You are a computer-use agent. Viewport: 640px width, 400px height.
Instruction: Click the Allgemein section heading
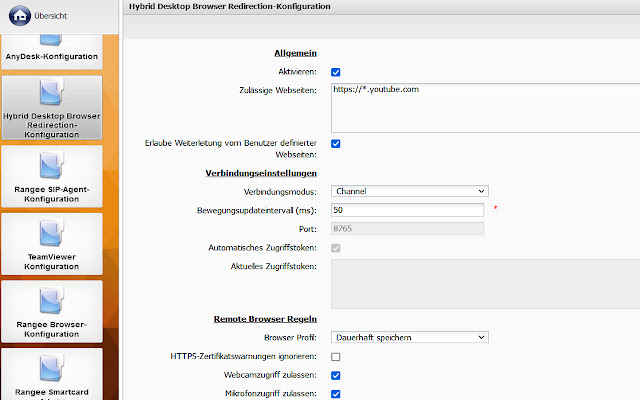coord(296,53)
